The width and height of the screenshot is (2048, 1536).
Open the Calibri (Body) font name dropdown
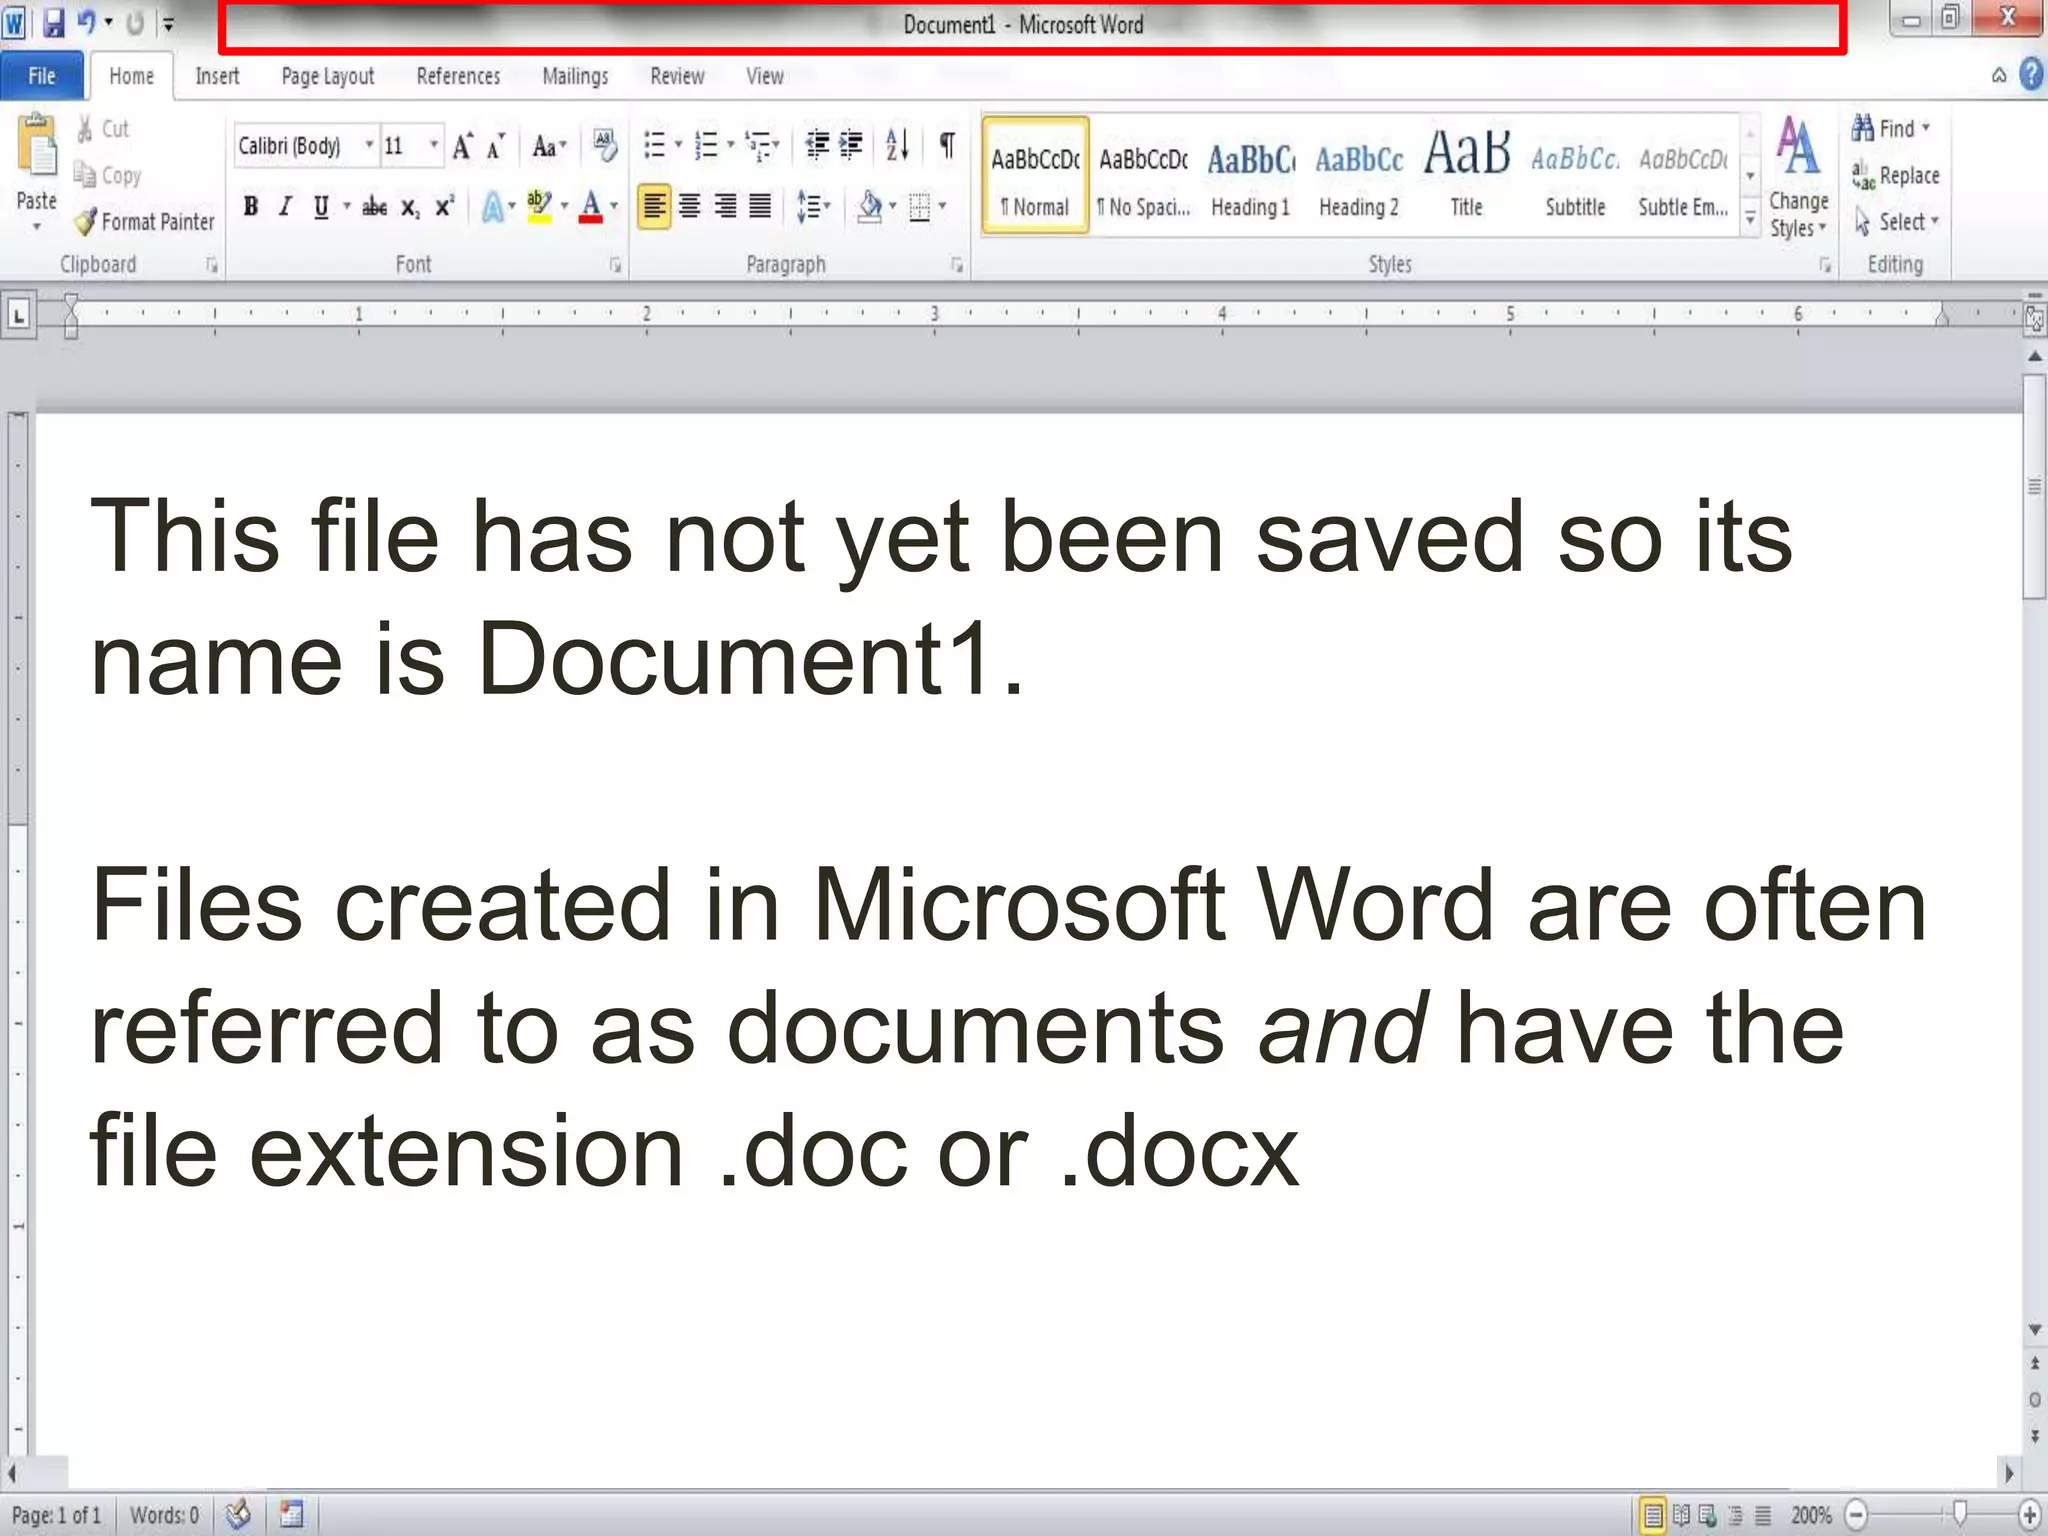point(369,146)
